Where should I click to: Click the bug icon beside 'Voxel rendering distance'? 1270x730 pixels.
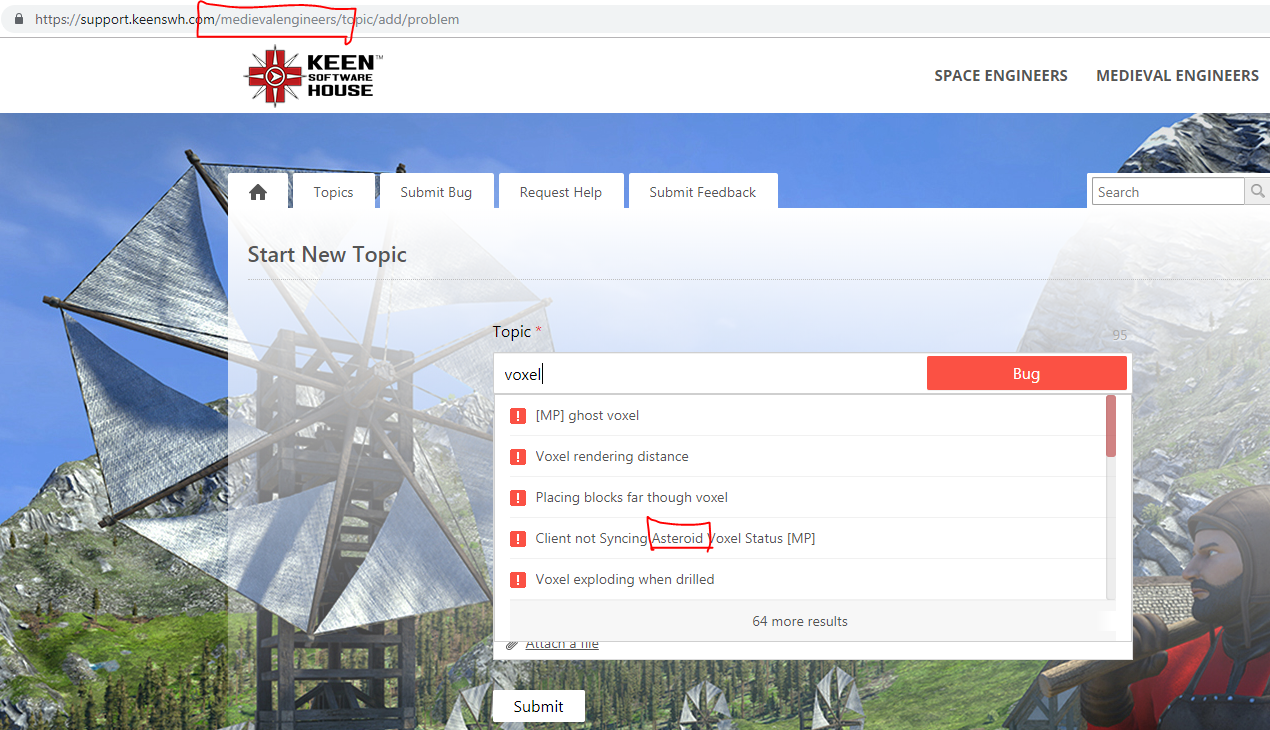518,457
